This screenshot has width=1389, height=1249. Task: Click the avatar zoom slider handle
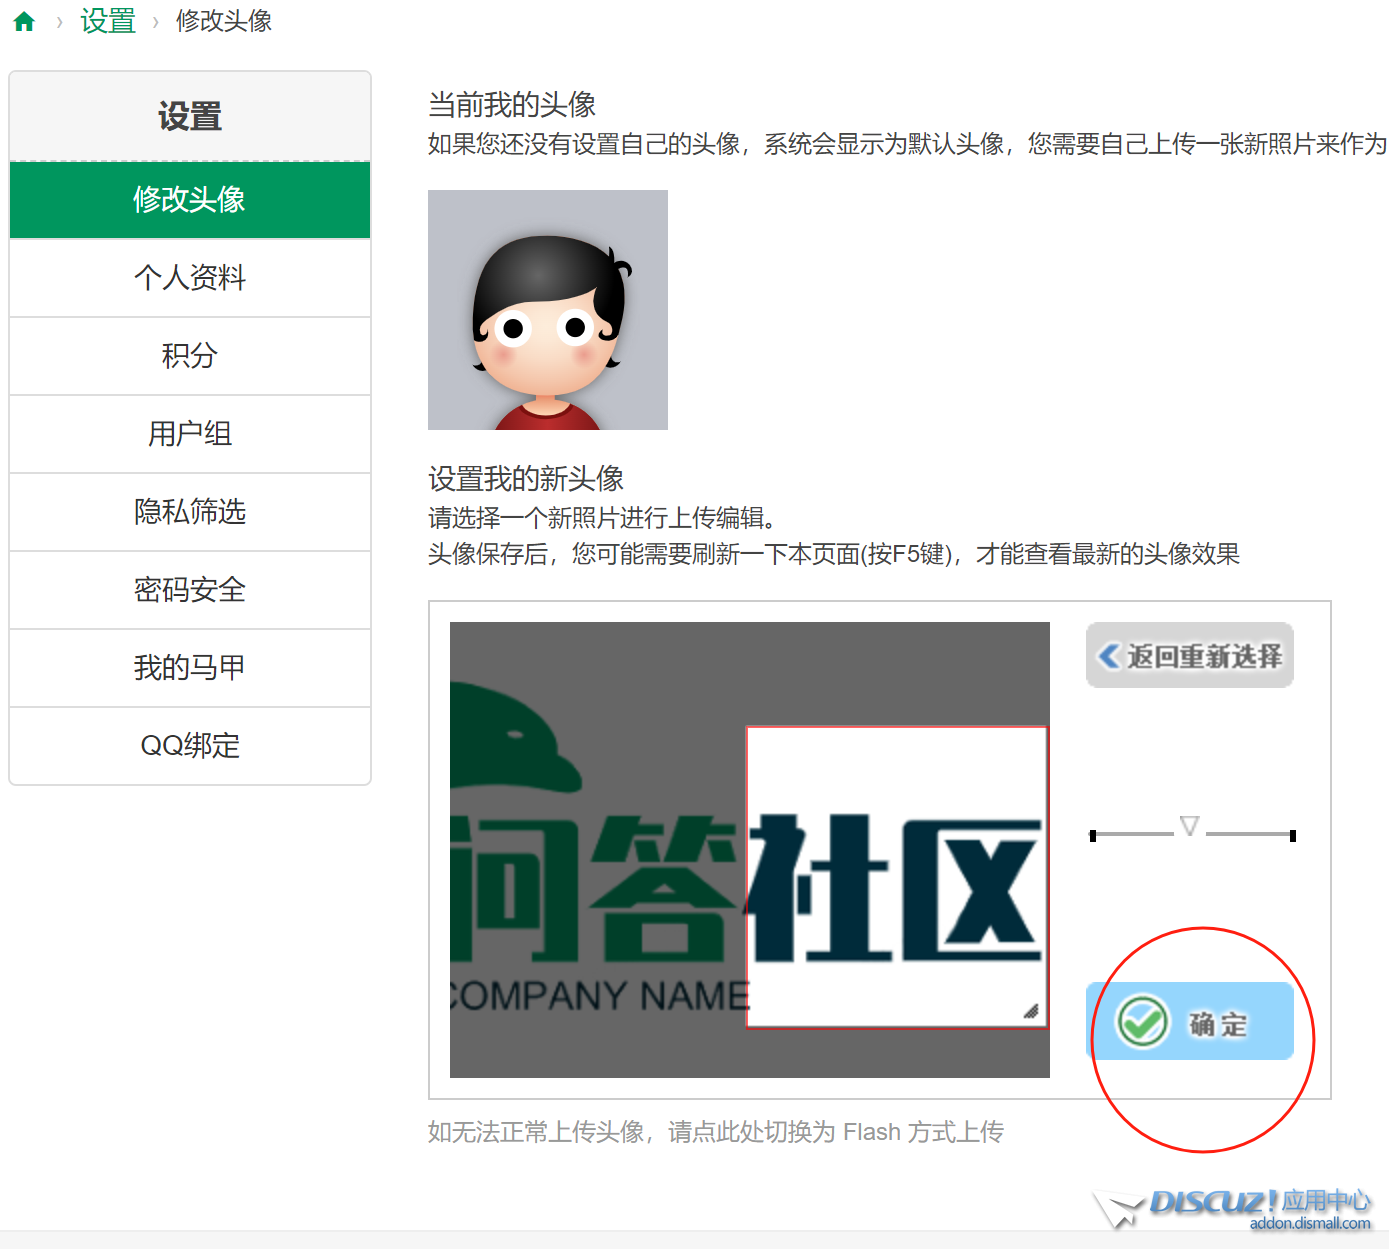(x=1189, y=826)
